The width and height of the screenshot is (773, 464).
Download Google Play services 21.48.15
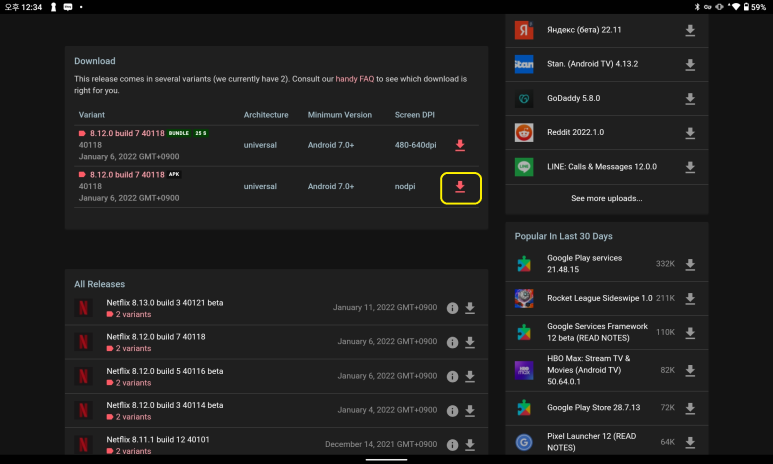click(x=690, y=264)
